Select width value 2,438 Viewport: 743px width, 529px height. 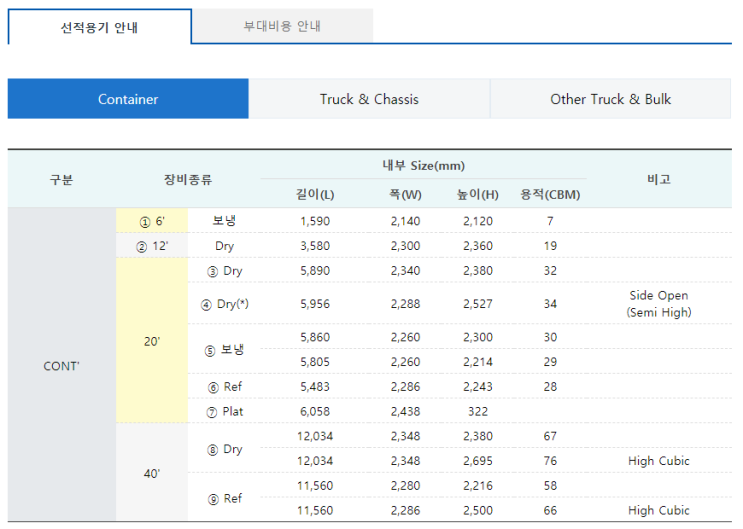406,411
